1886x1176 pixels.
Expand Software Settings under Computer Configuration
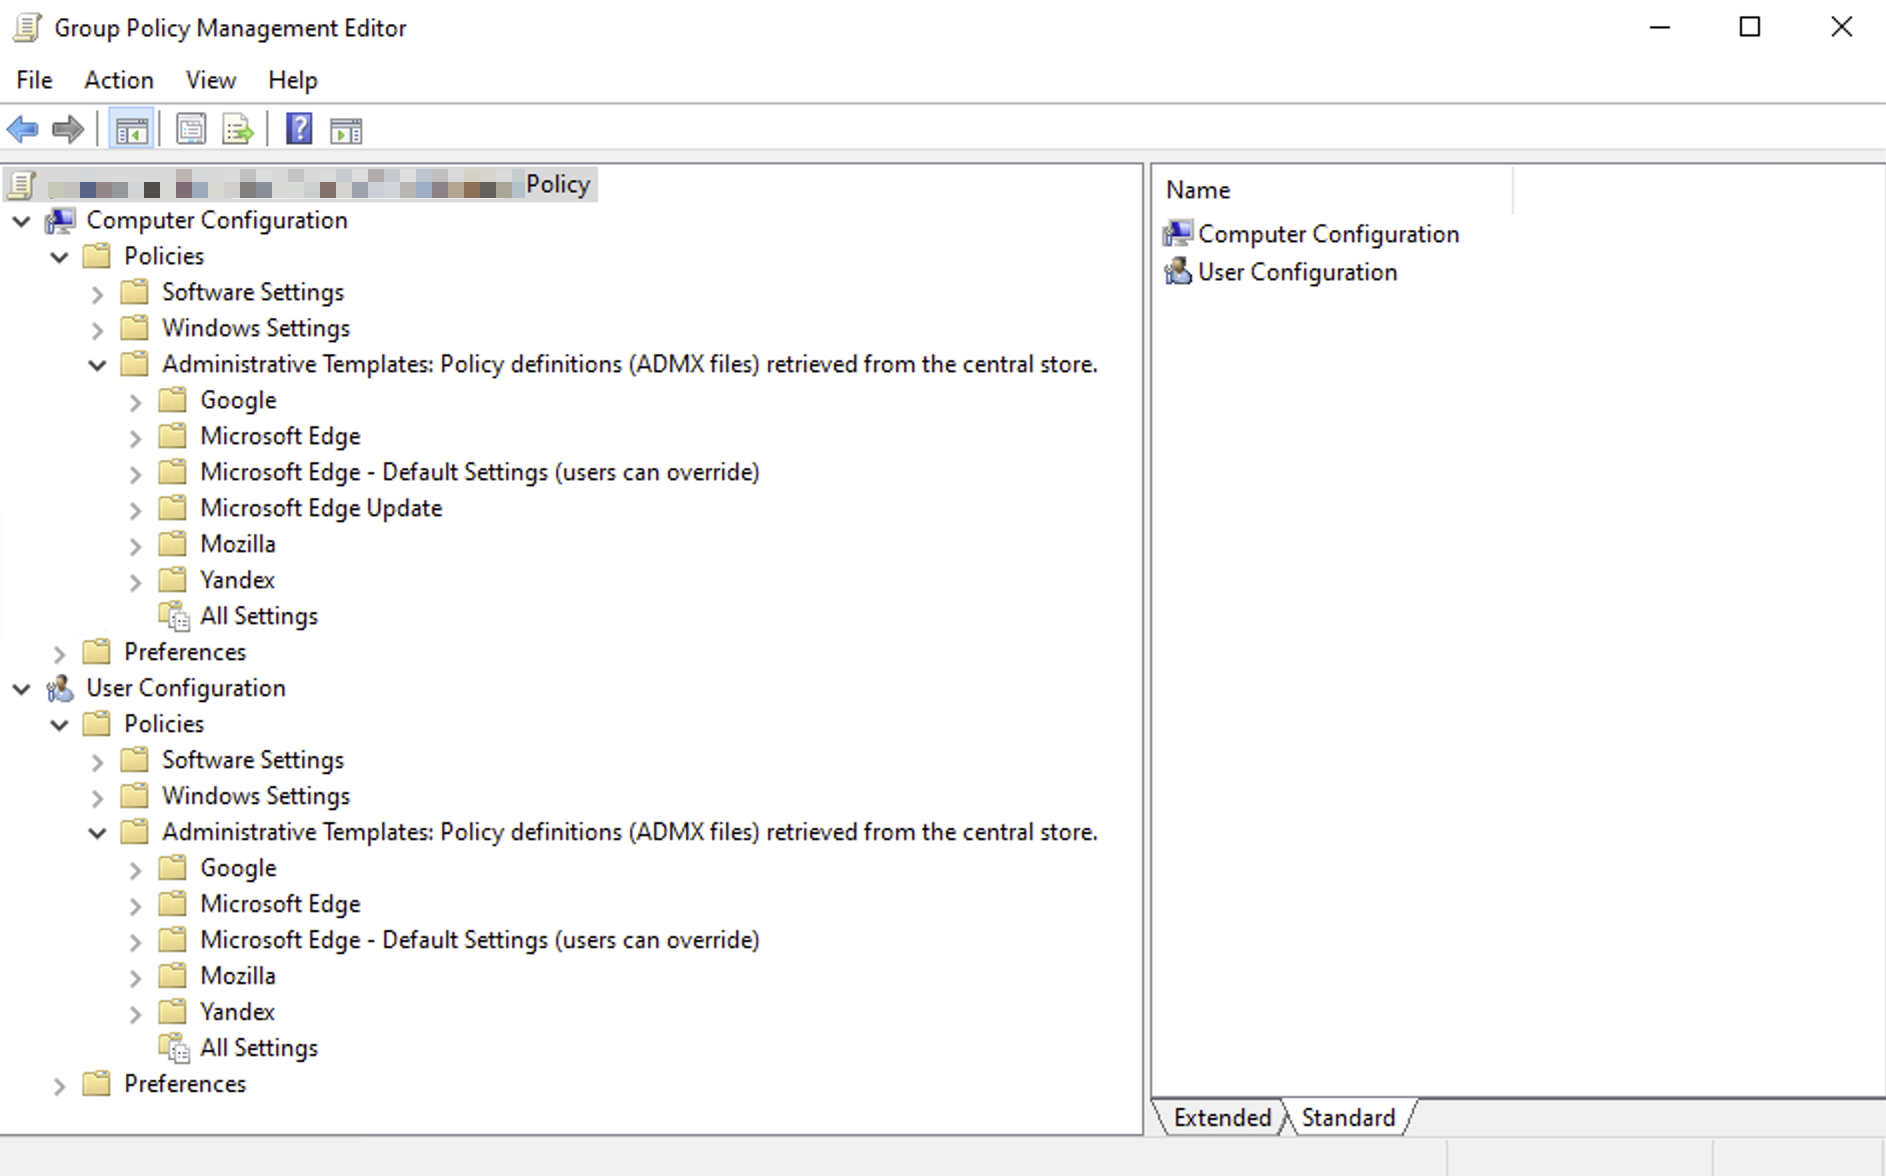tap(97, 294)
